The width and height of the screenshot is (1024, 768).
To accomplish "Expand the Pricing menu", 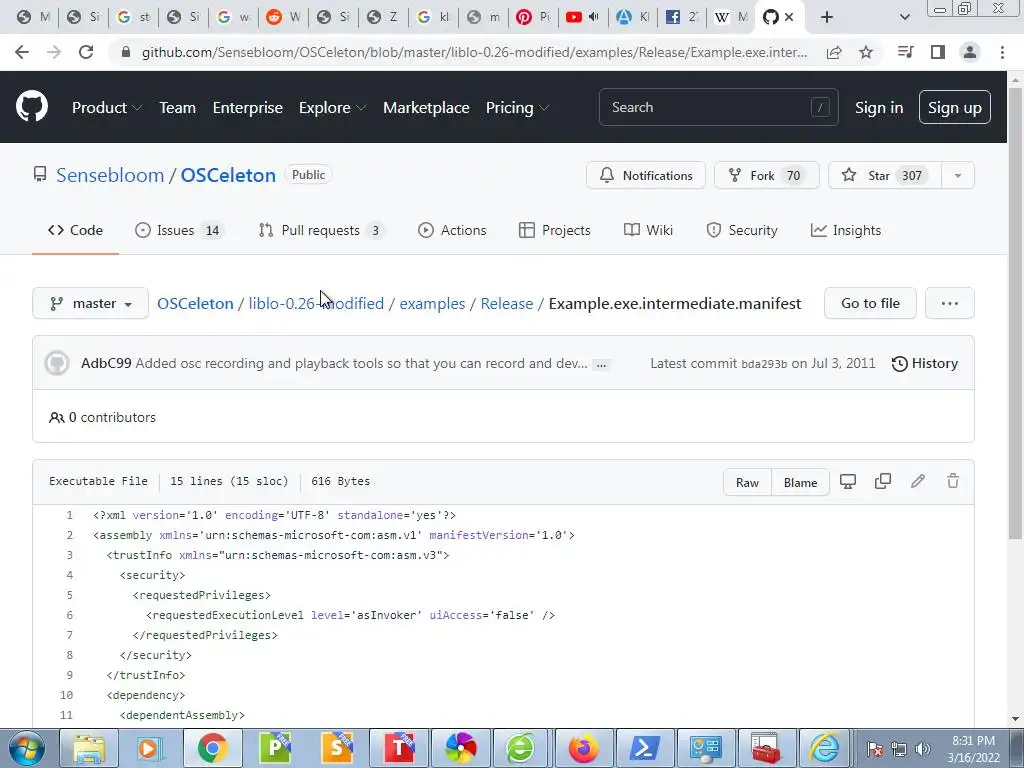I will [517, 108].
